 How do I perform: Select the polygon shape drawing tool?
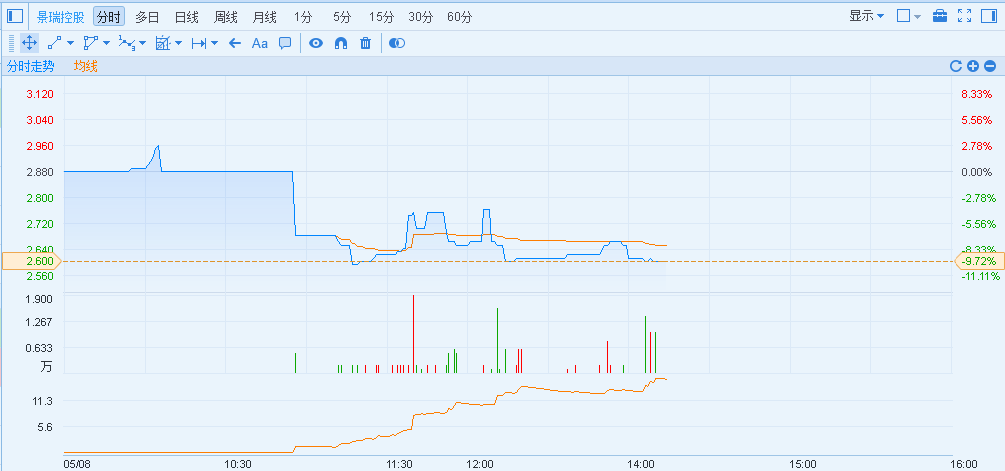[90, 43]
